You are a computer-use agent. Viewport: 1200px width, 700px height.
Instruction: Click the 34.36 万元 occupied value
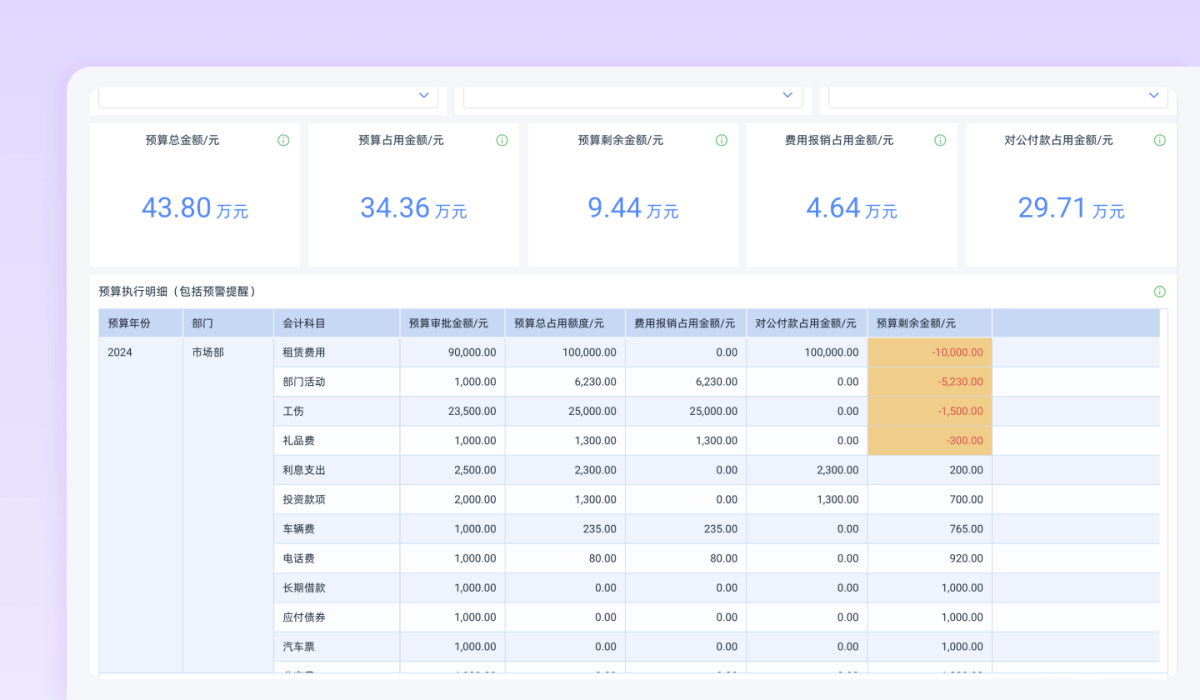413,208
